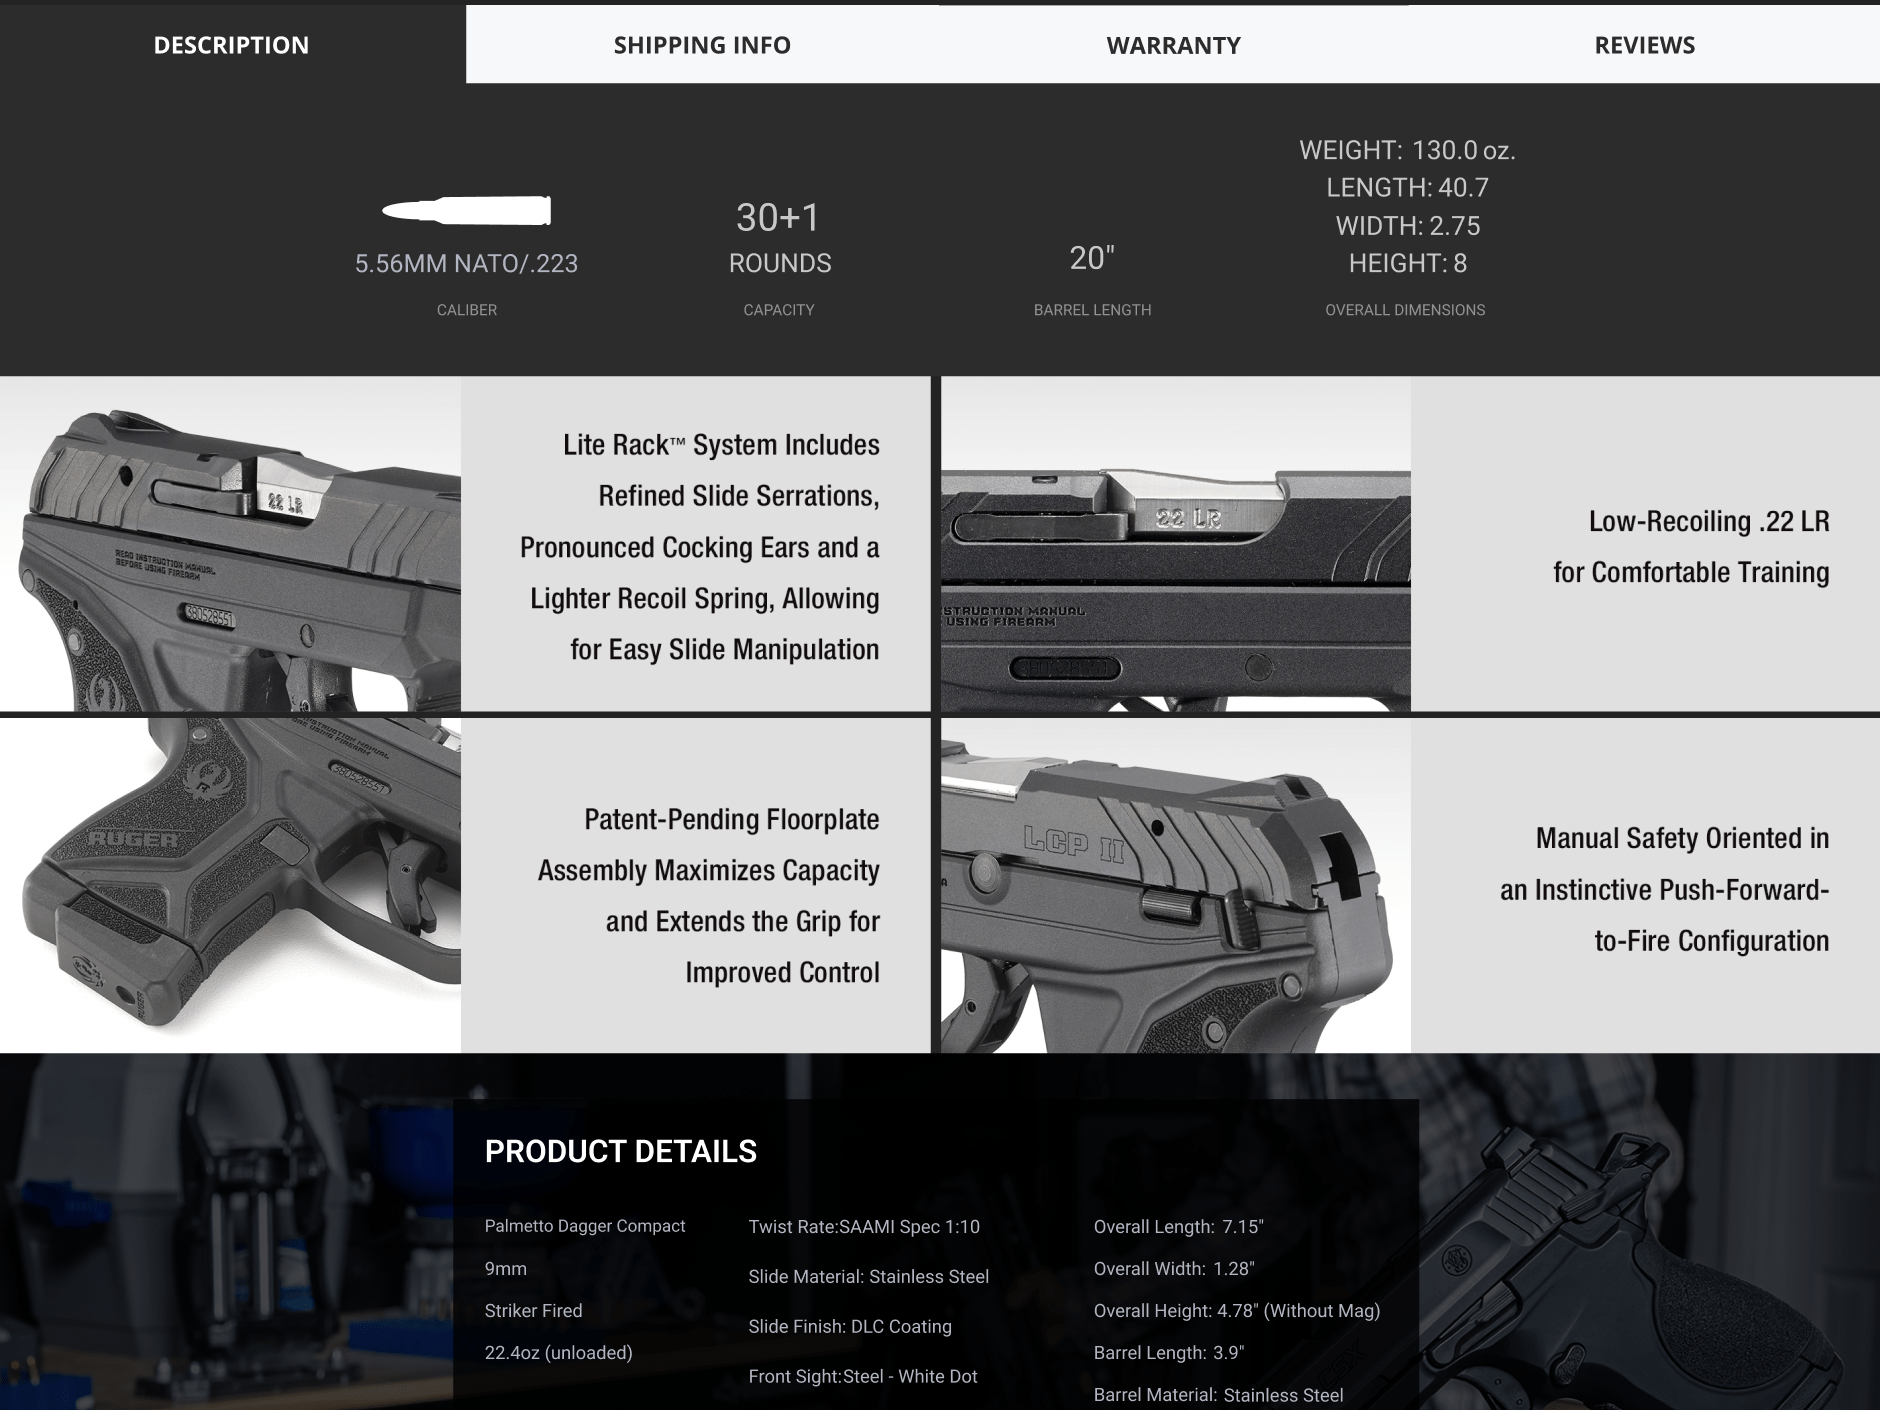Viewport: 1880px width, 1410px height.
Task: Click the Barrel Material: Stainless Steel line
Action: 1218,1394
